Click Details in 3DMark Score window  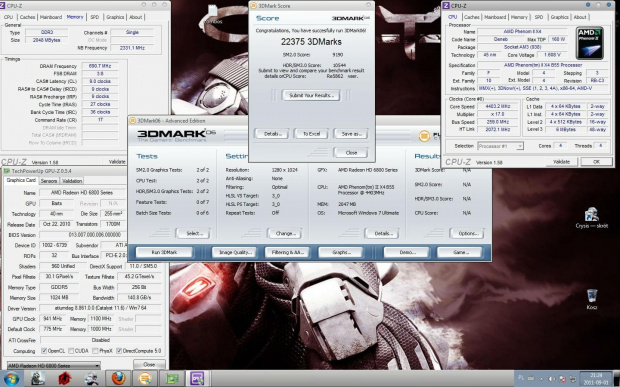[271, 134]
